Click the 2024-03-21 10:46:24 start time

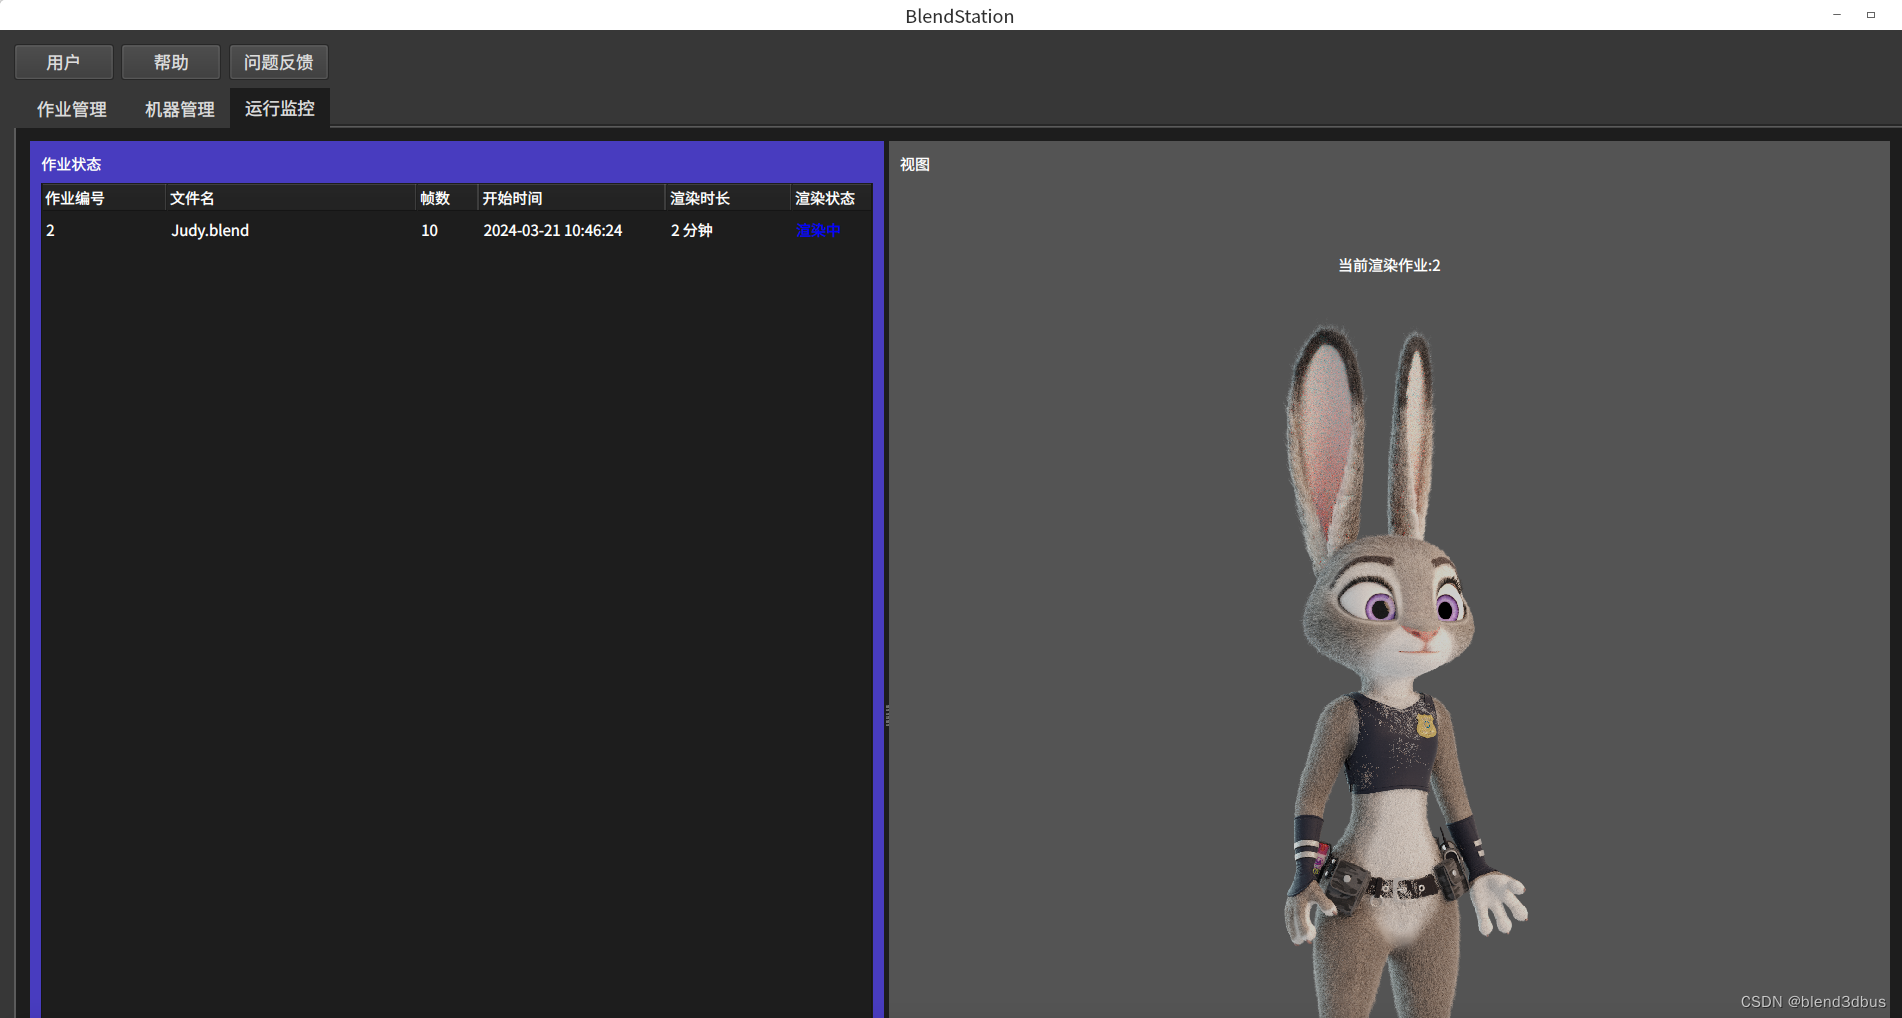pyautogui.click(x=553, y=230)
